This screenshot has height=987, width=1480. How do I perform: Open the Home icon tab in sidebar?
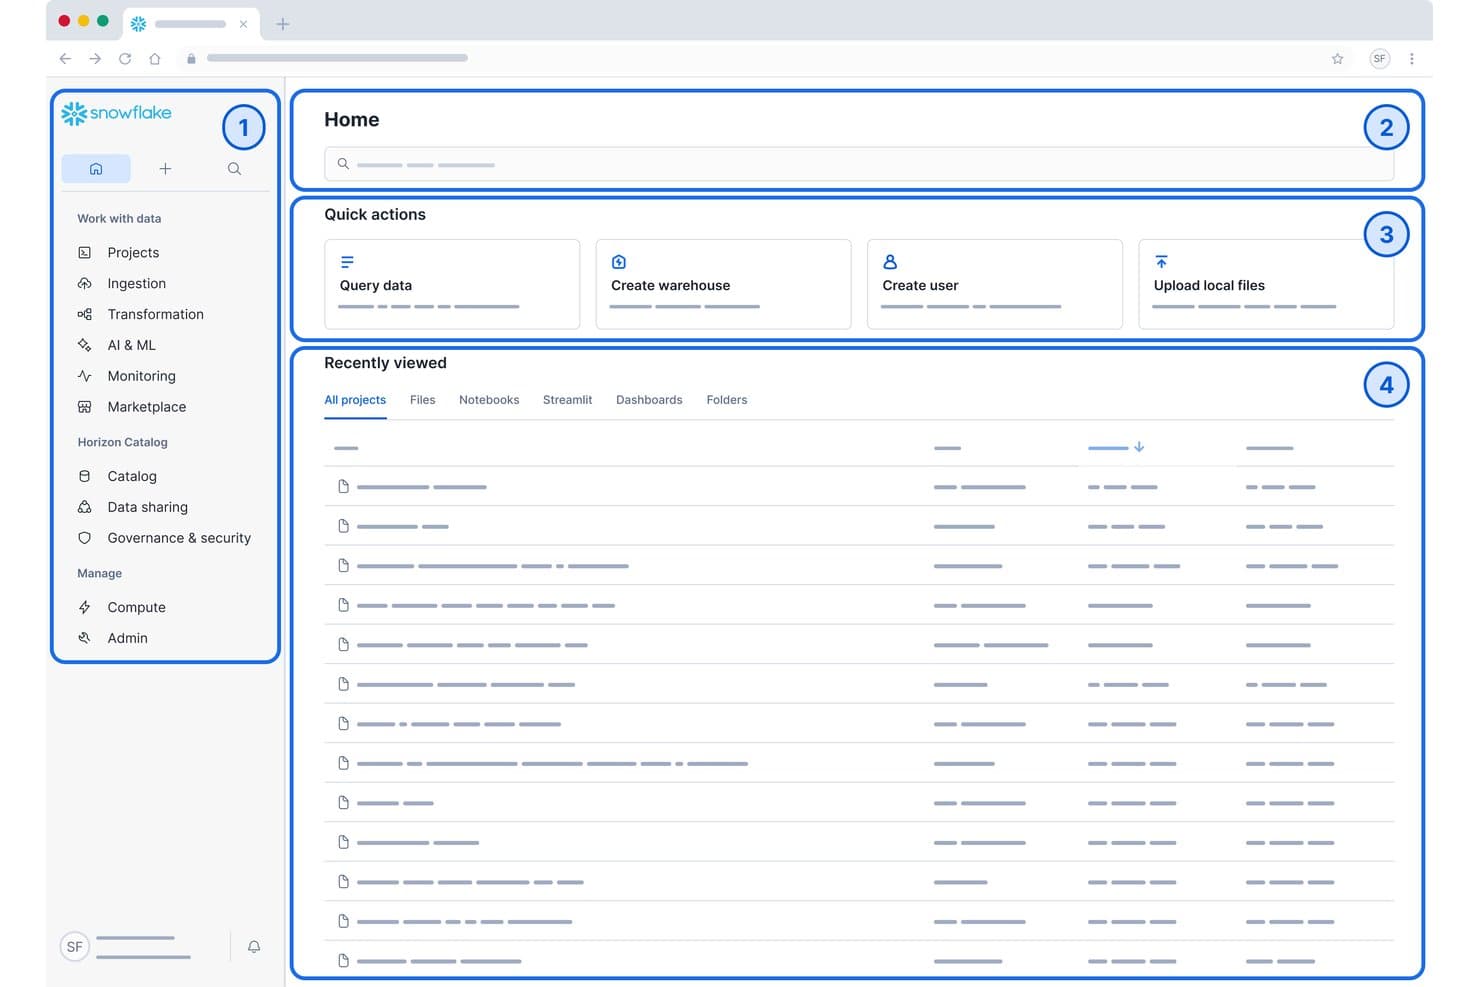96,169
